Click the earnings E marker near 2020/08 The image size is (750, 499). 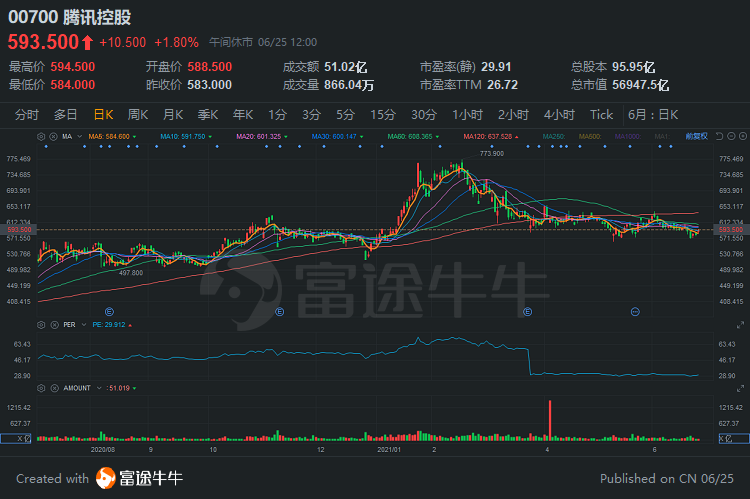pyautogui.click(x=109, y=312)
